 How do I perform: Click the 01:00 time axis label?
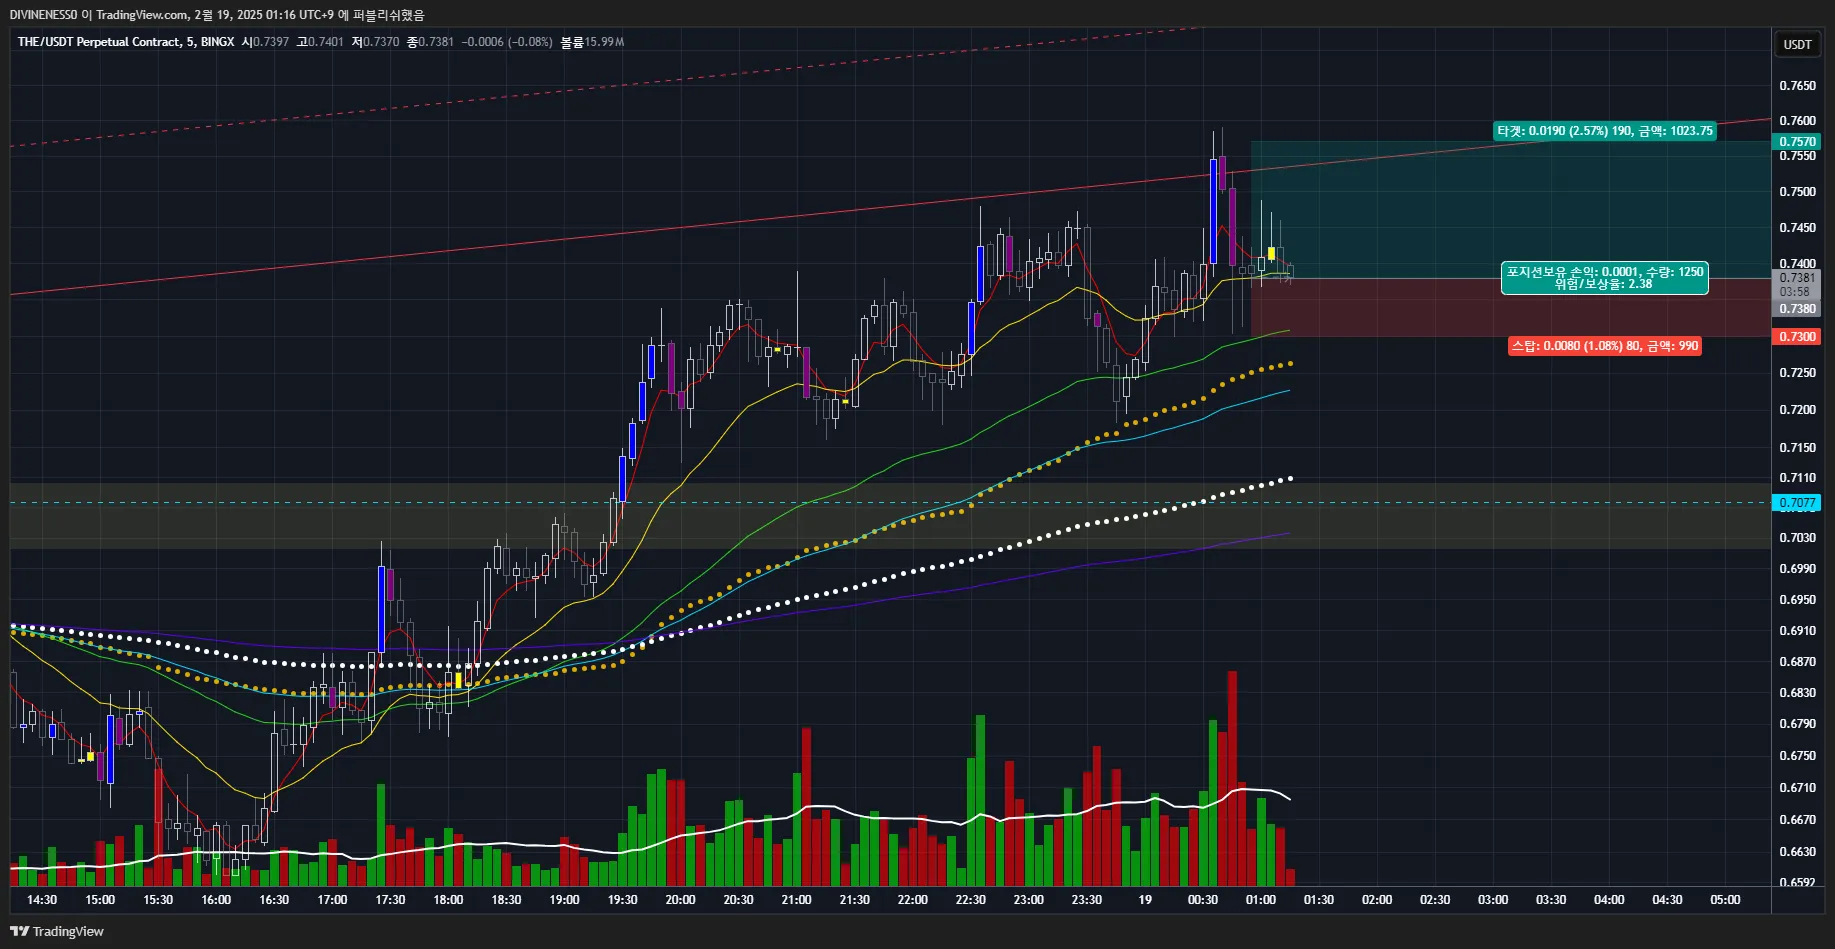click(x=1260, y=900)
